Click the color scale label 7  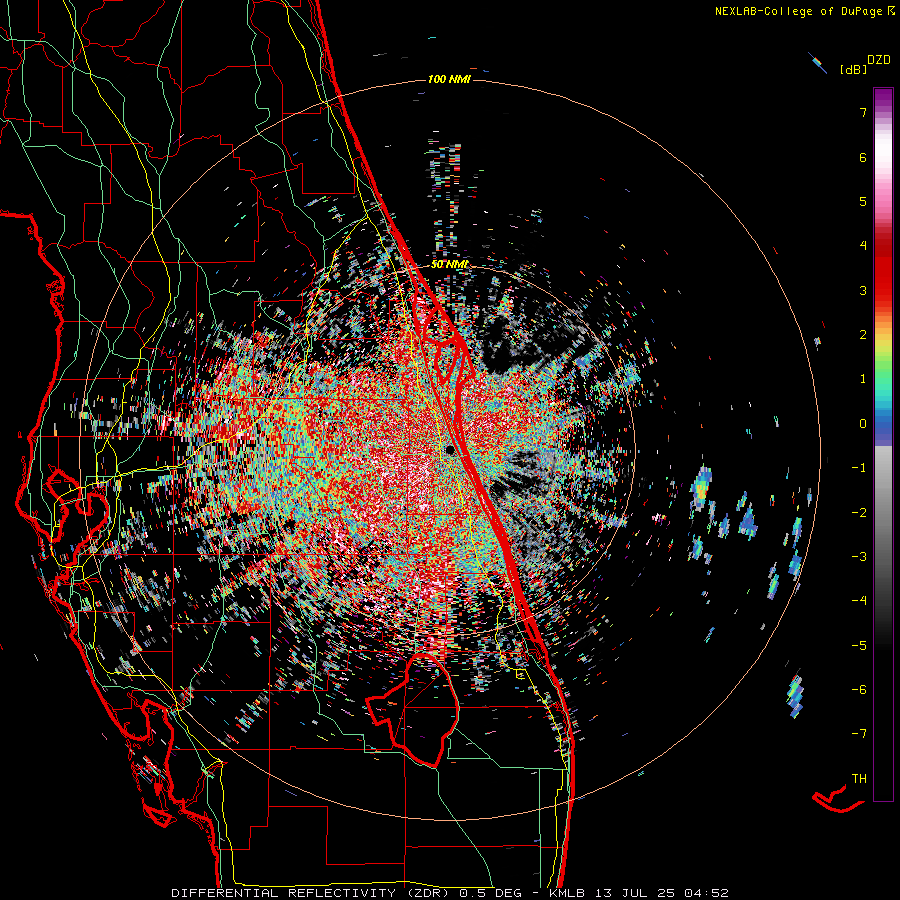pyautogui.click(x=863, y=112)
